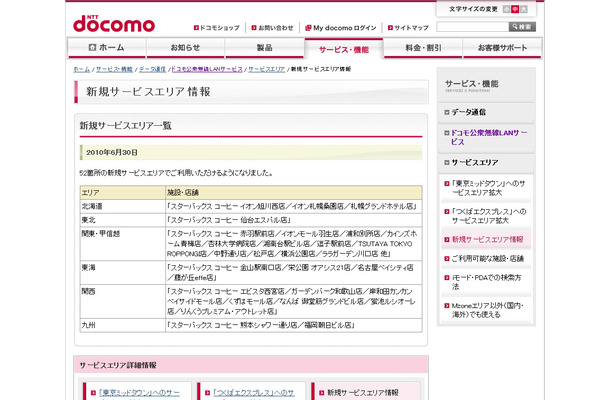Open bottom 「東京ミッドタウン」へのサー link
The image size is (610, 400).
point(139,393)
